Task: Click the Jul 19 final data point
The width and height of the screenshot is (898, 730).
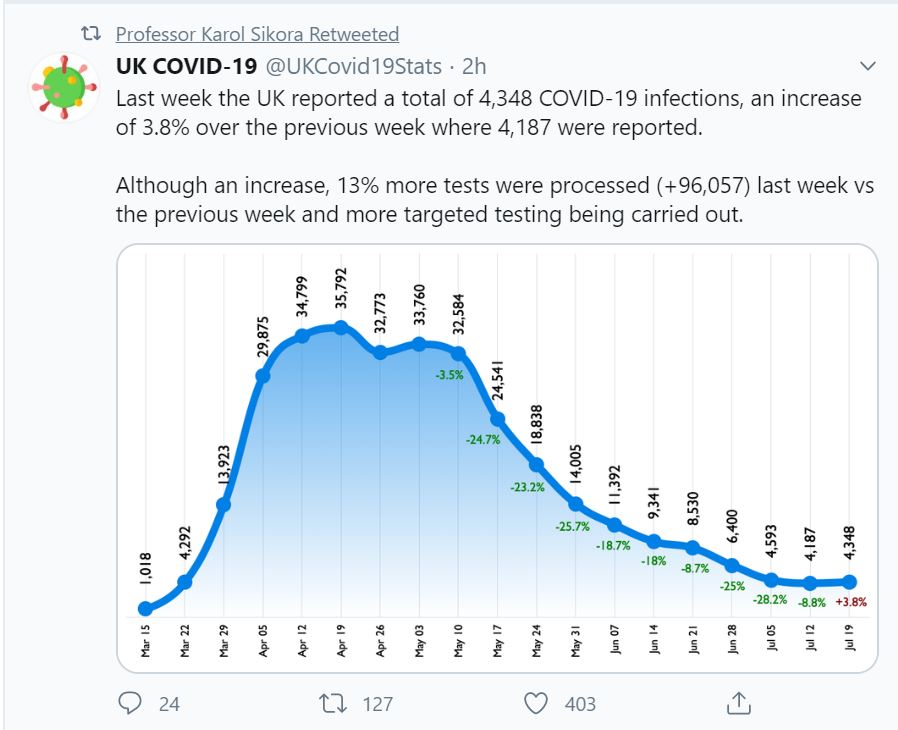Action: 849,581
